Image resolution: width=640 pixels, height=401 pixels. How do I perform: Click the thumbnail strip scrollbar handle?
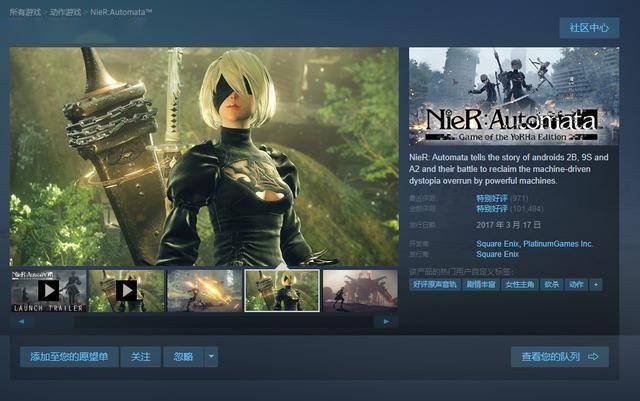click(x=53, y=322)
